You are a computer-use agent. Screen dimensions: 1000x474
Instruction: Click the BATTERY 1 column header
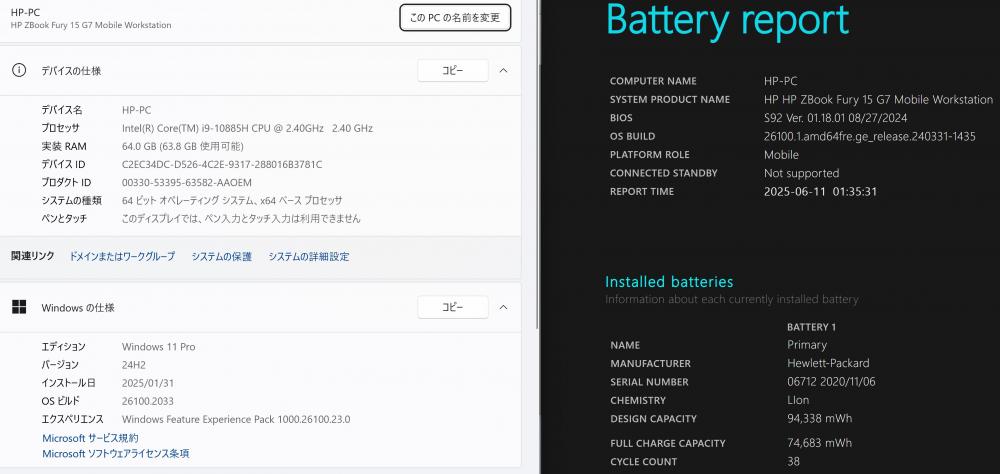click(811, 327)
